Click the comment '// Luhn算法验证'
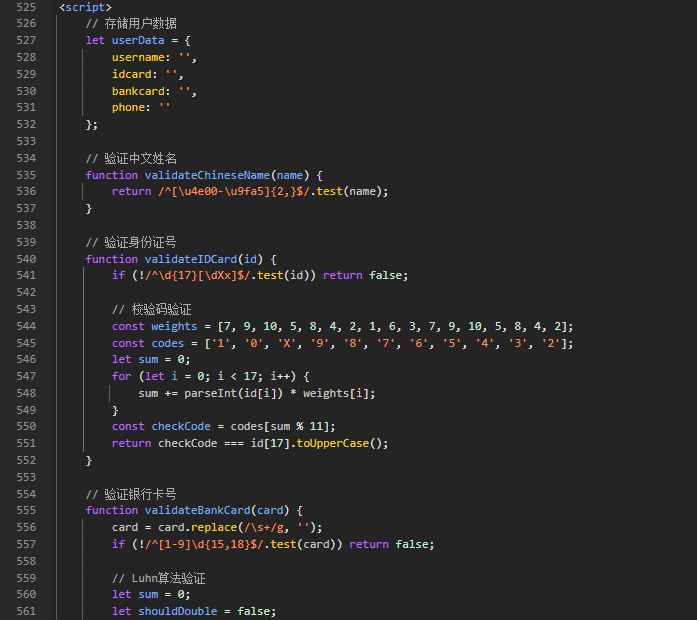Viewport: 697px width, 620px height. point(159,578)
